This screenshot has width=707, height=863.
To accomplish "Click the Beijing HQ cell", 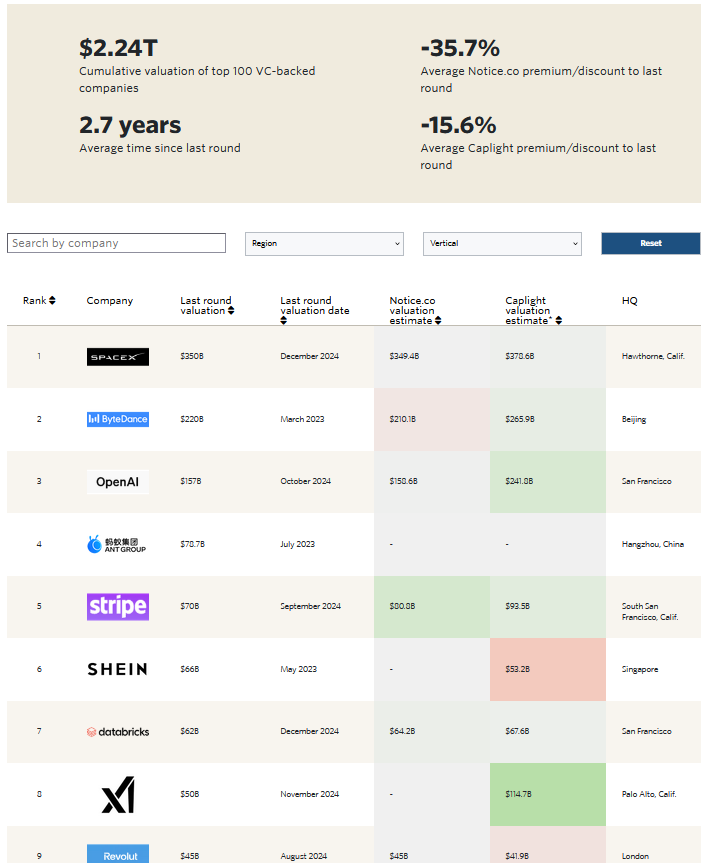I will [634, 419].
